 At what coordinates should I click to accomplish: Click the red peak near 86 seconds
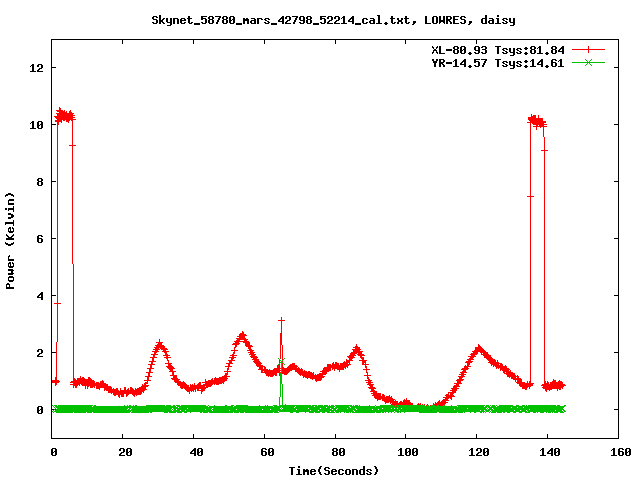click(x=357, y=350)
